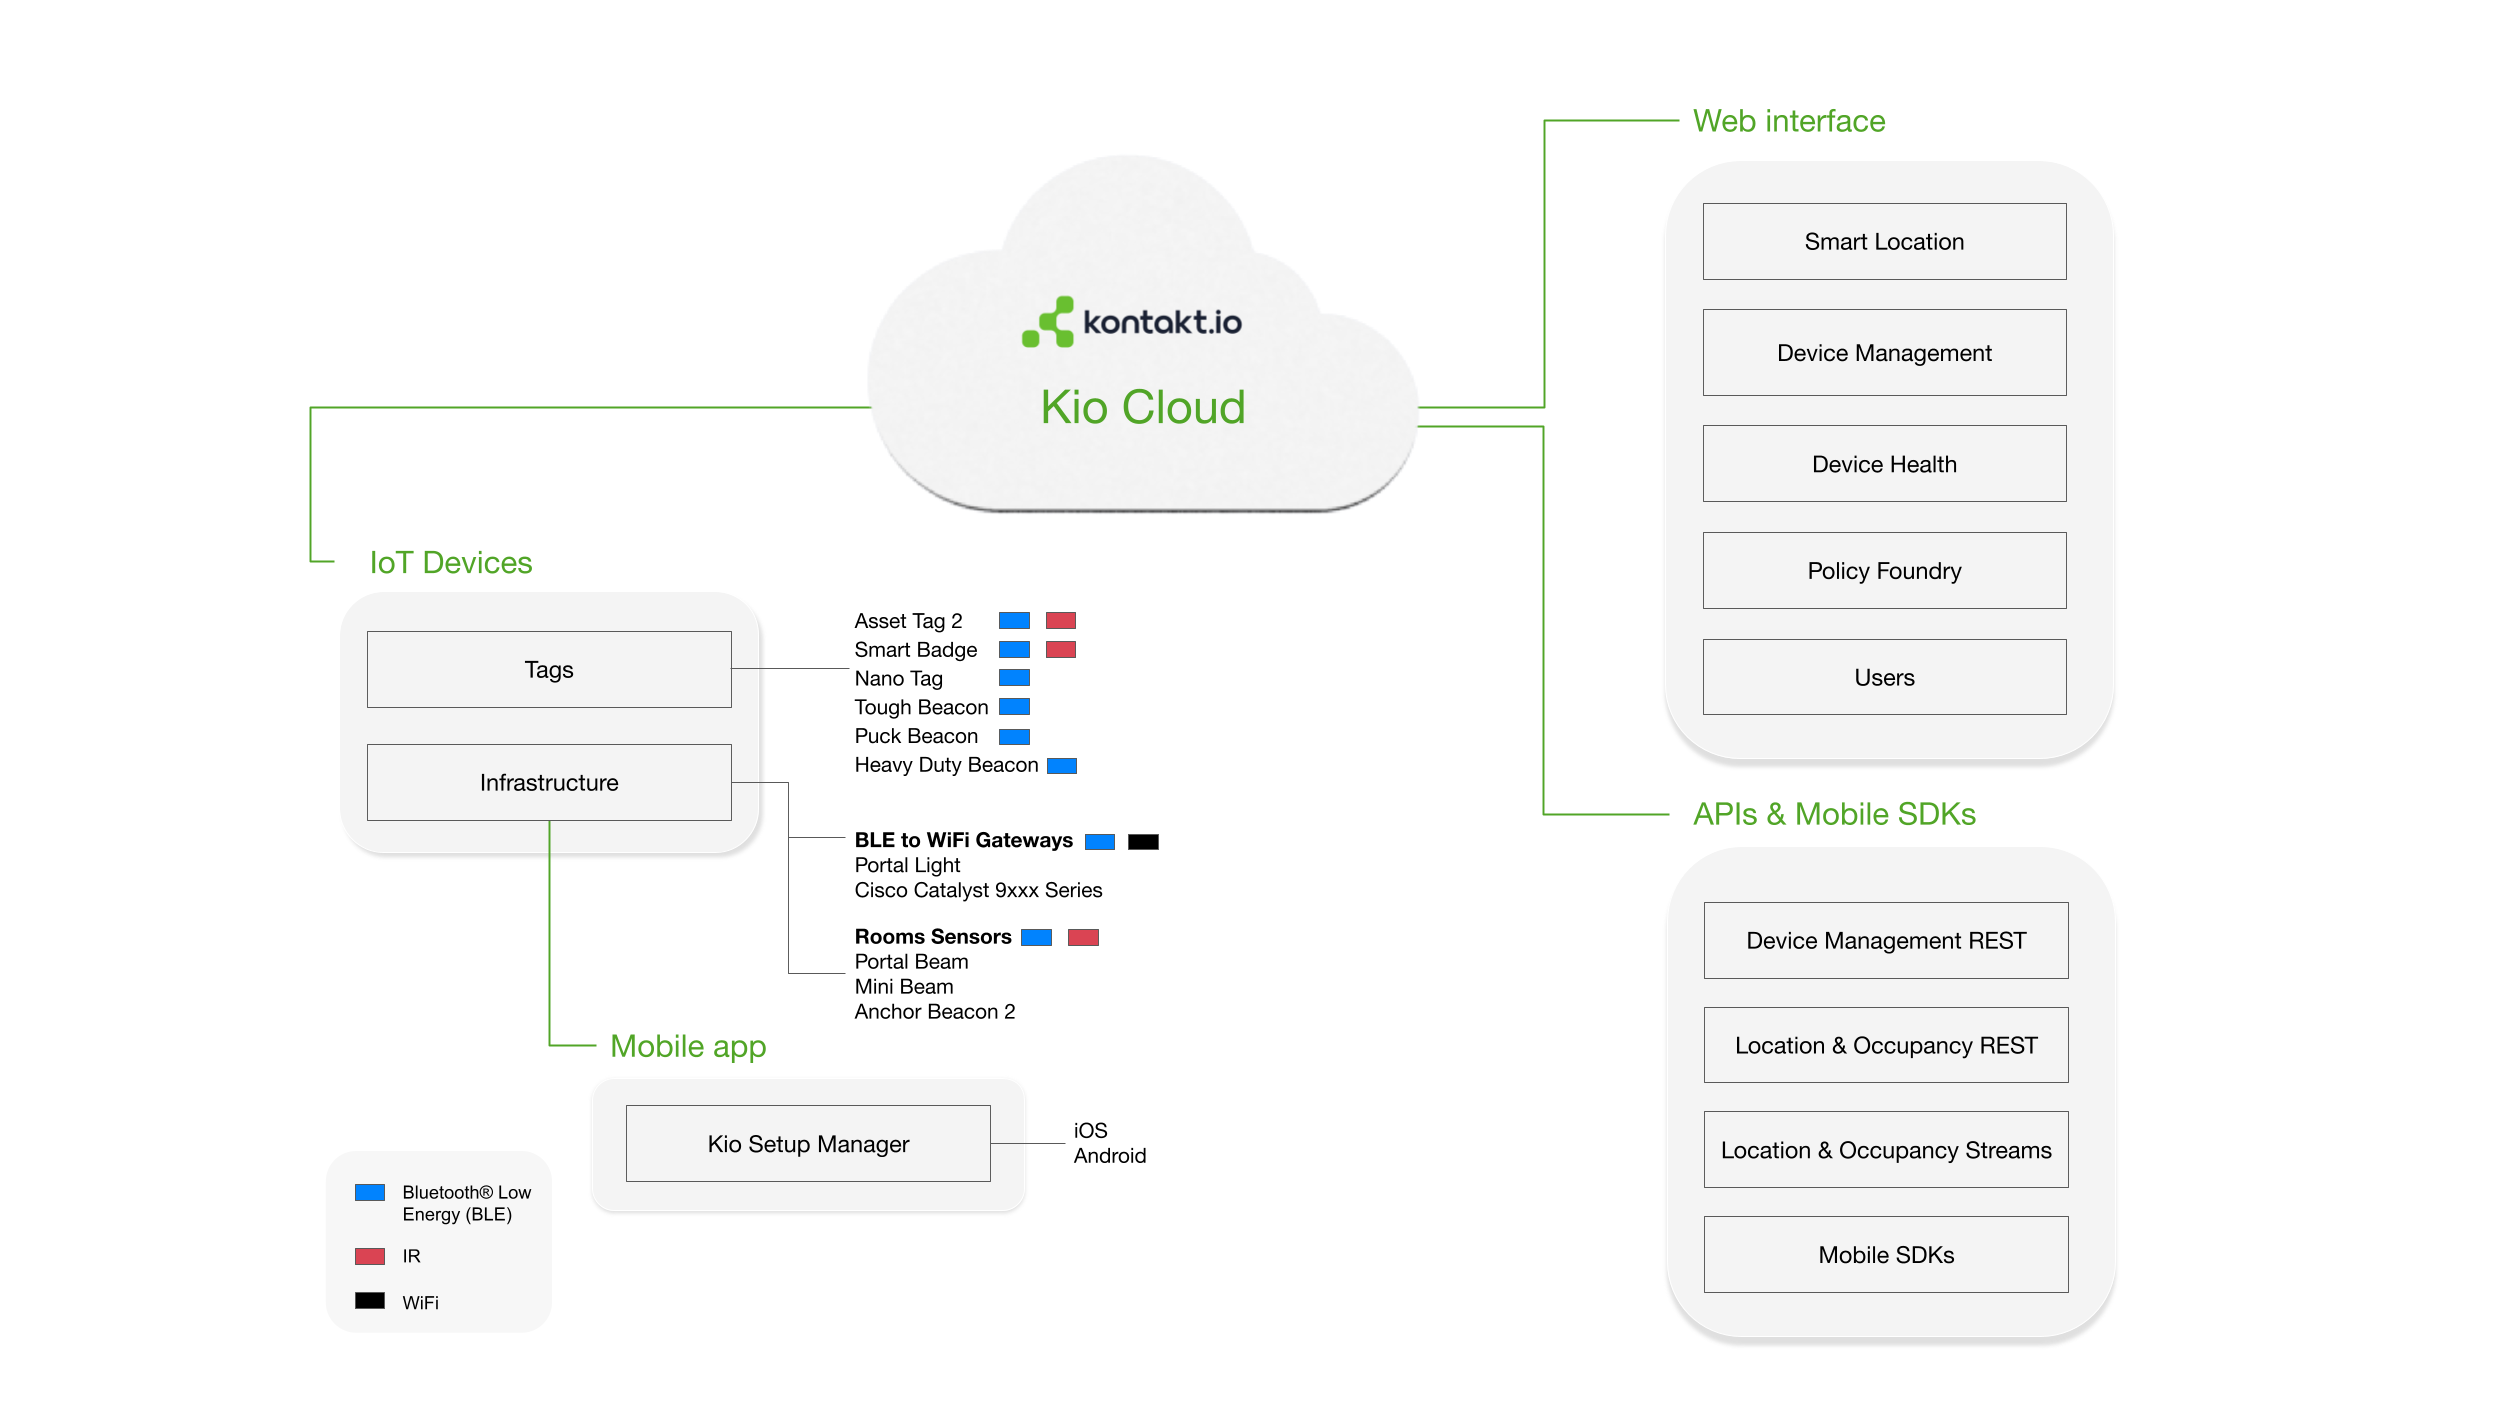Click the kontakt.io logo in the cloud
The image size is (2500, 1406).
point(1132,322)
